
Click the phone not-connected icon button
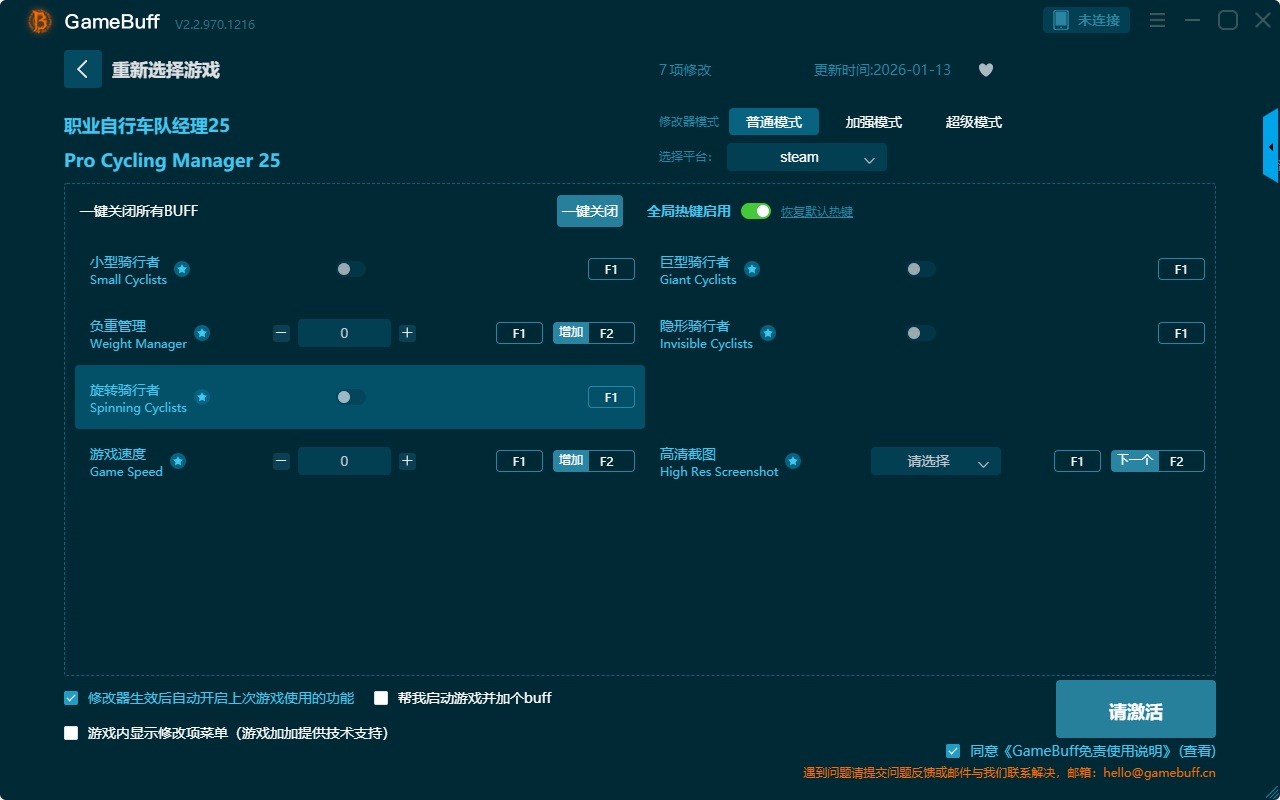point(1086,20)
